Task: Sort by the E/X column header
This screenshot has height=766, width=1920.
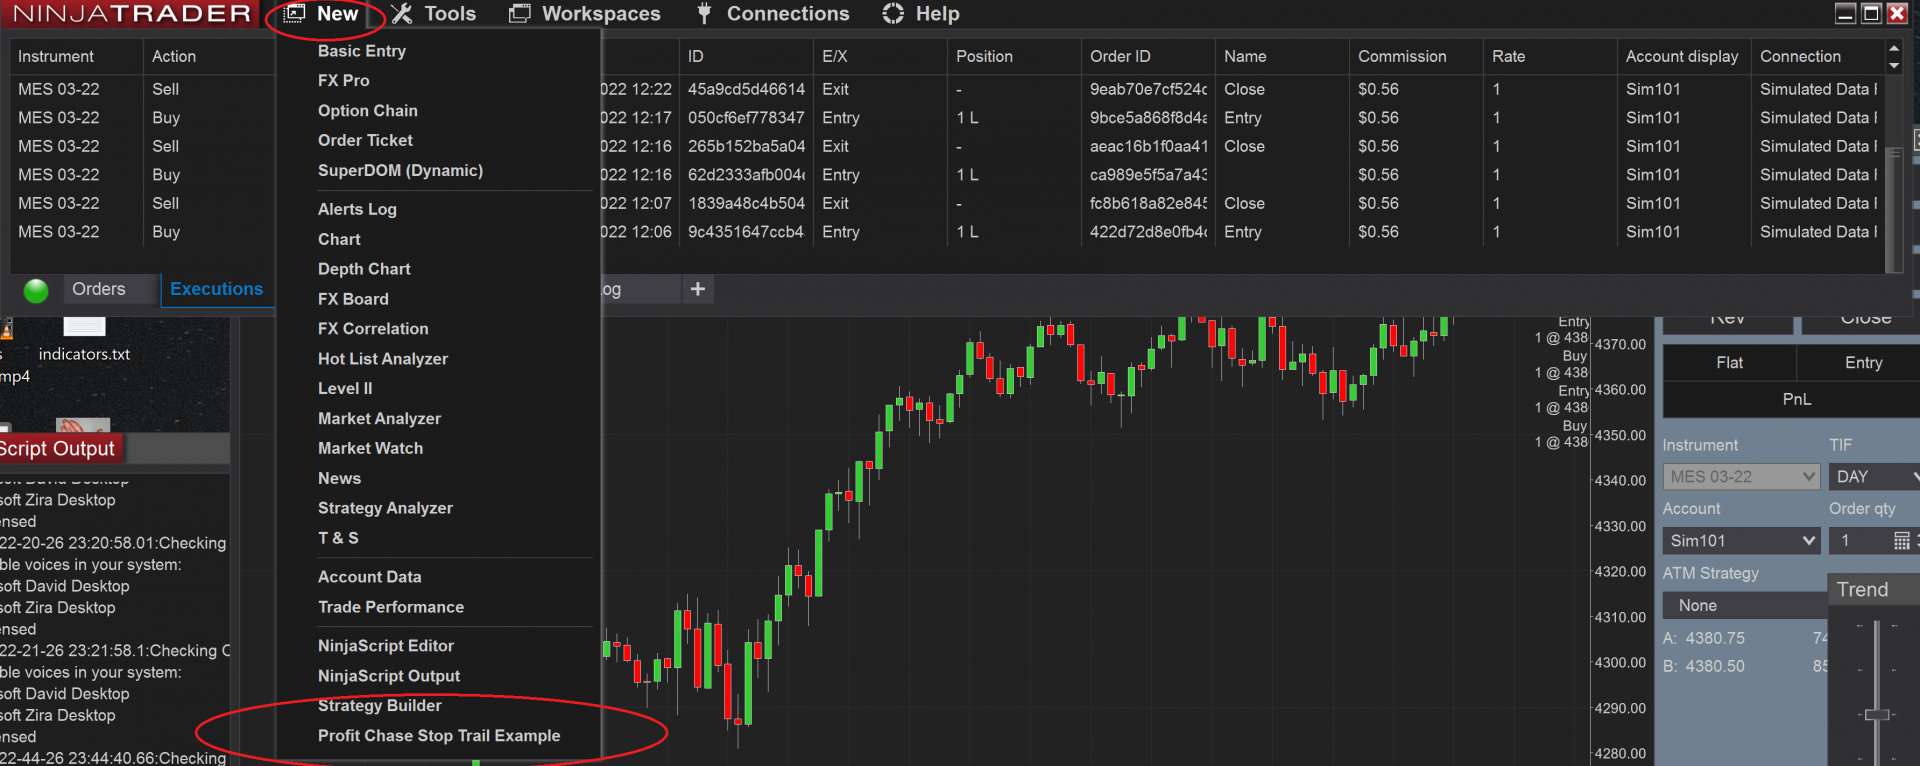Action: 880,57
